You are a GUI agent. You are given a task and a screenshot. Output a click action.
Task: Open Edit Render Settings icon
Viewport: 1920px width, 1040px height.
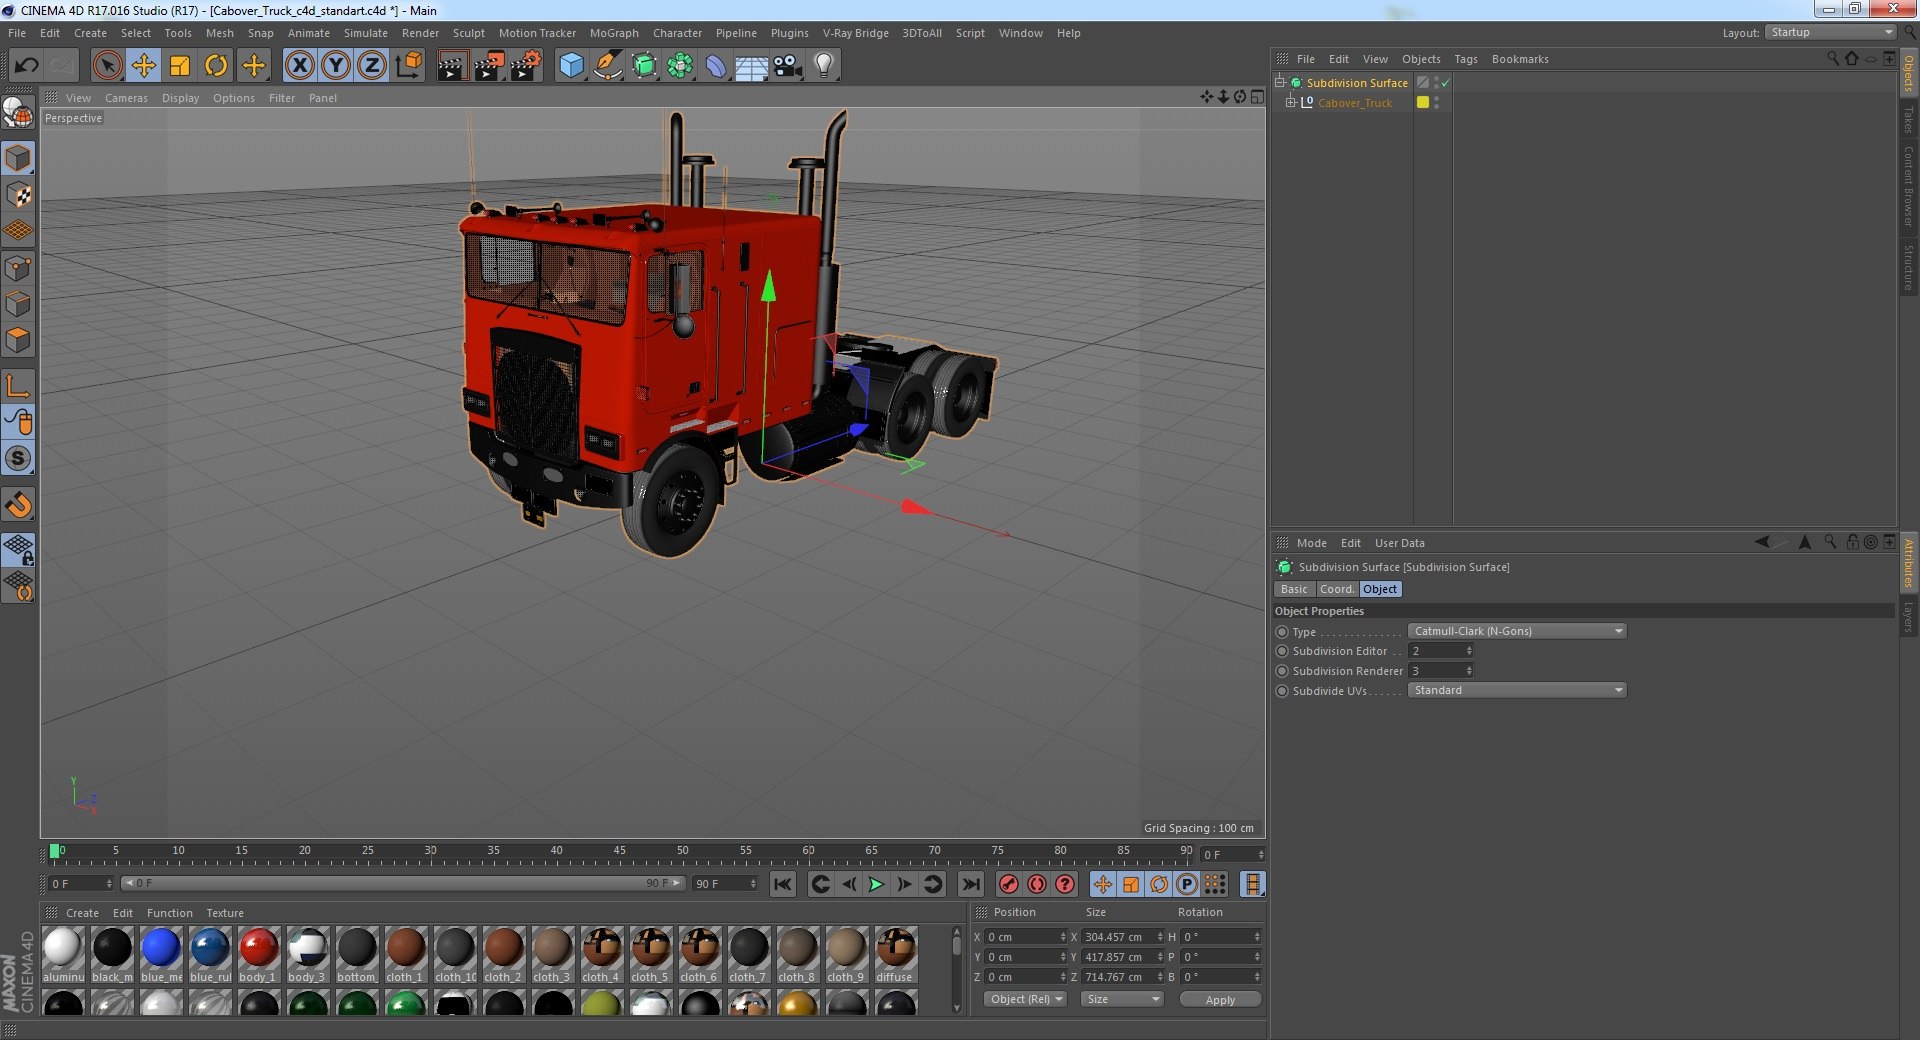point(525,66)
